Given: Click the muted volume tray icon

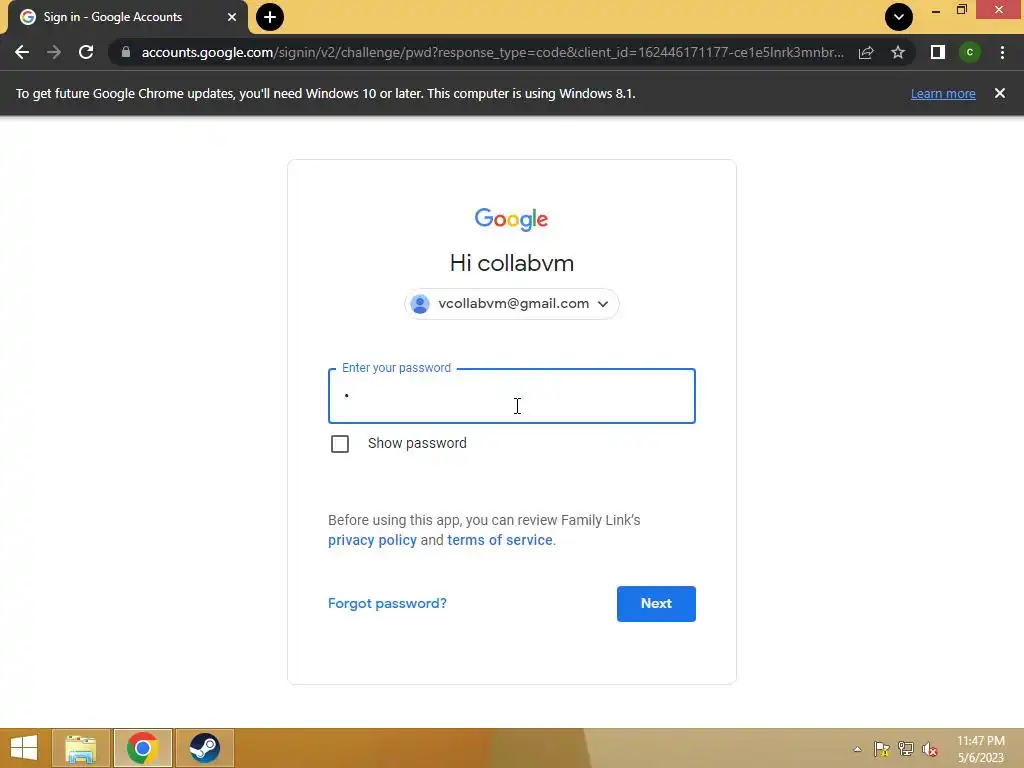Looking at the screenshot, I should coord(930,749).
